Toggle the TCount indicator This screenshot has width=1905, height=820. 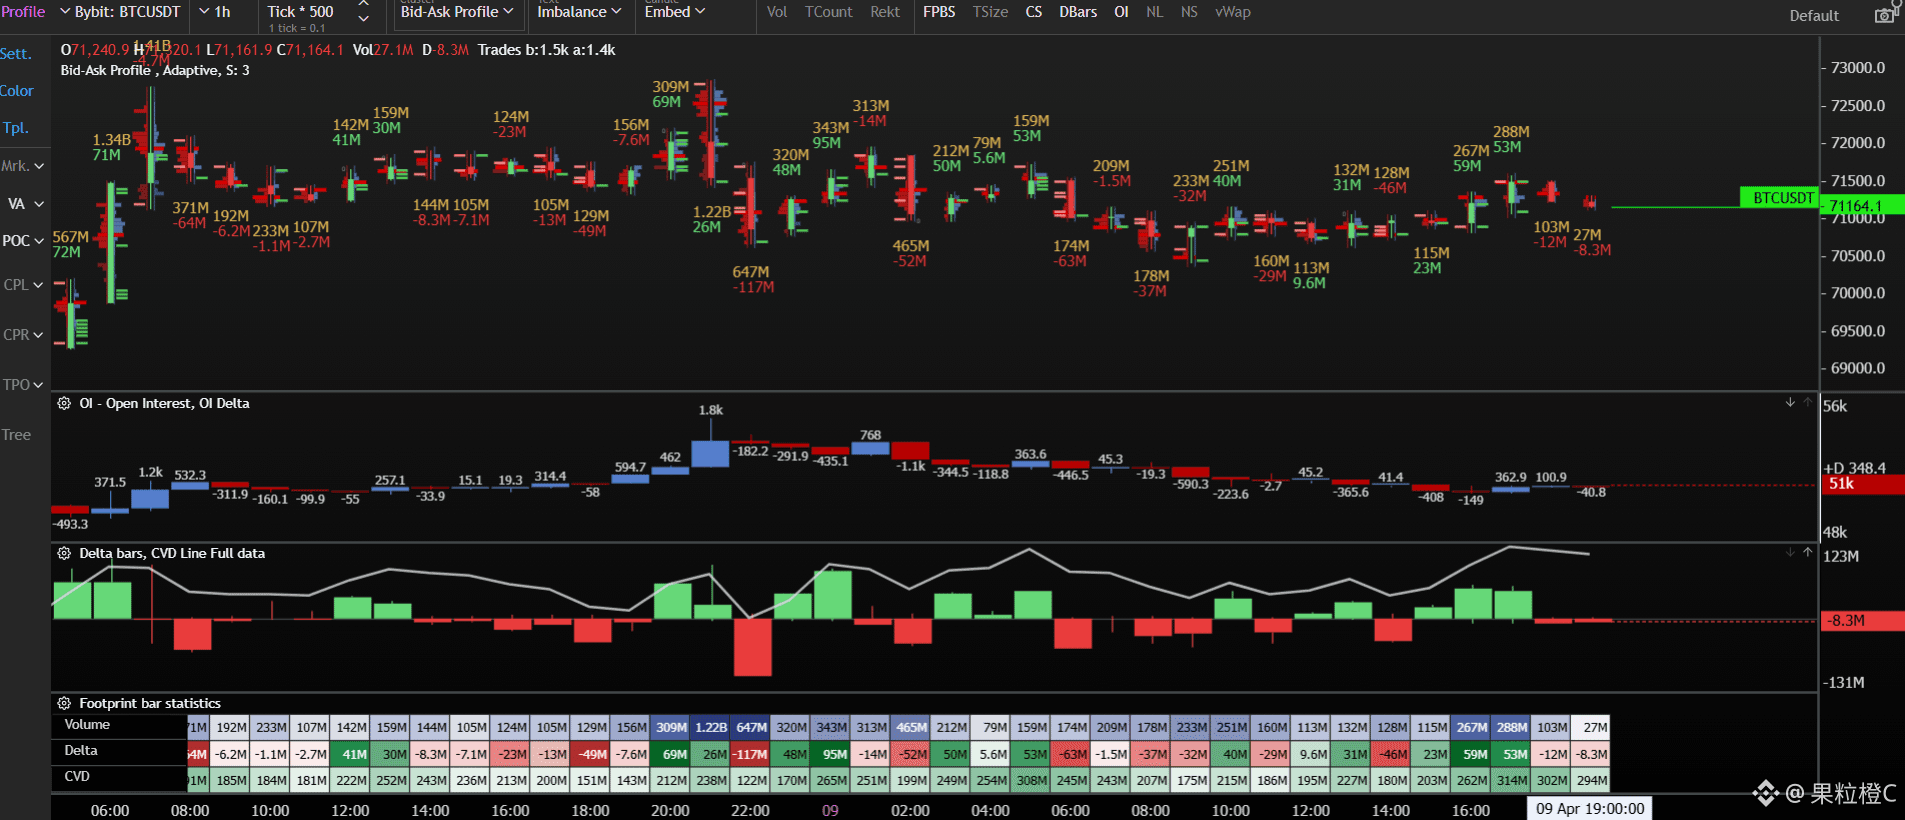829,12
